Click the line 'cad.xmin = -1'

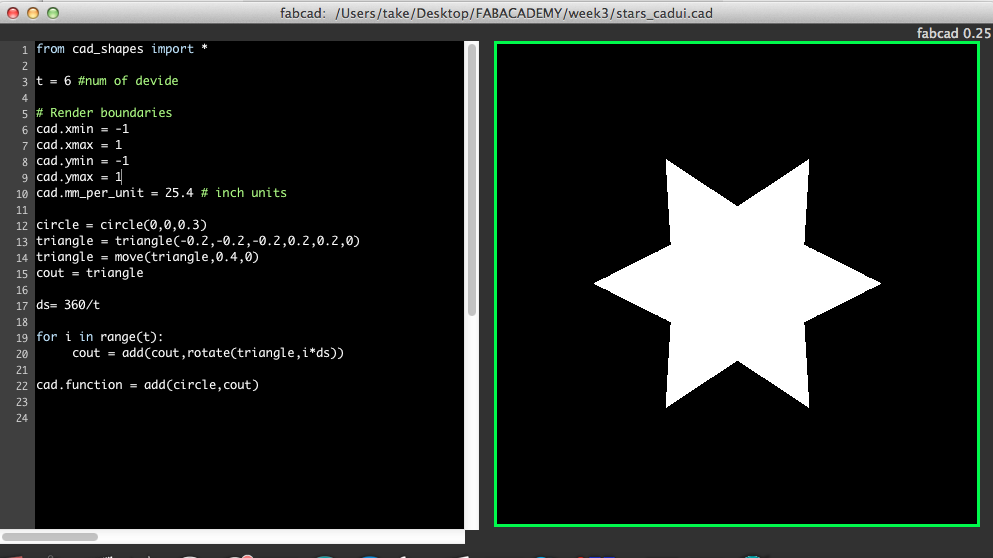pos(82,129)
